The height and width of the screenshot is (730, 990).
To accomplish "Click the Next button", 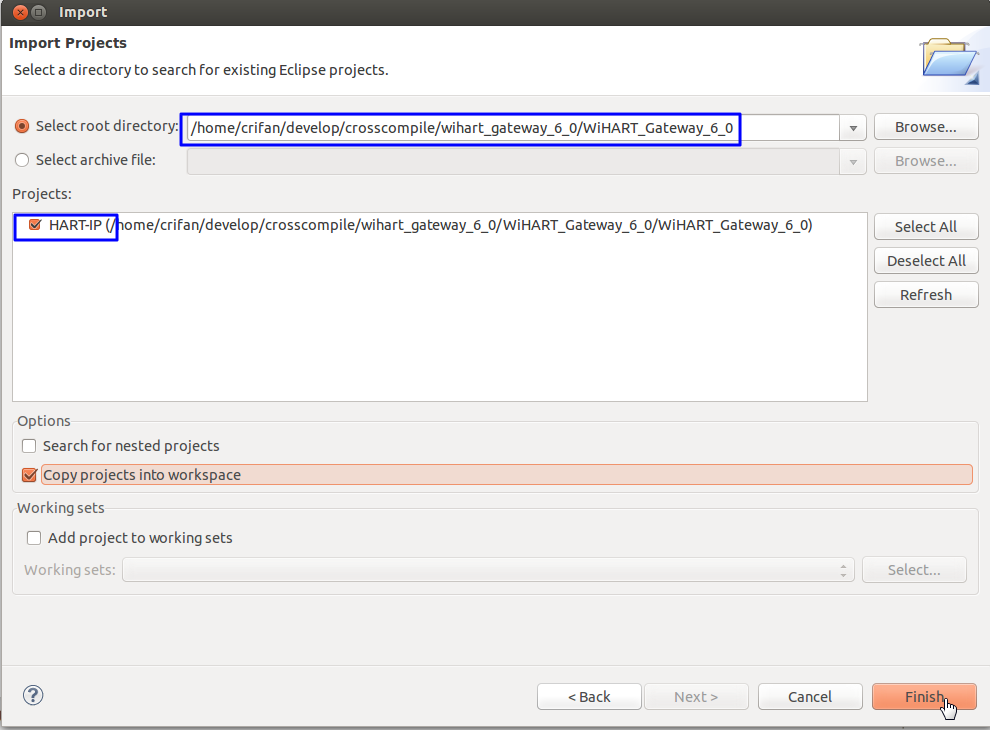I will pos(696,697).
